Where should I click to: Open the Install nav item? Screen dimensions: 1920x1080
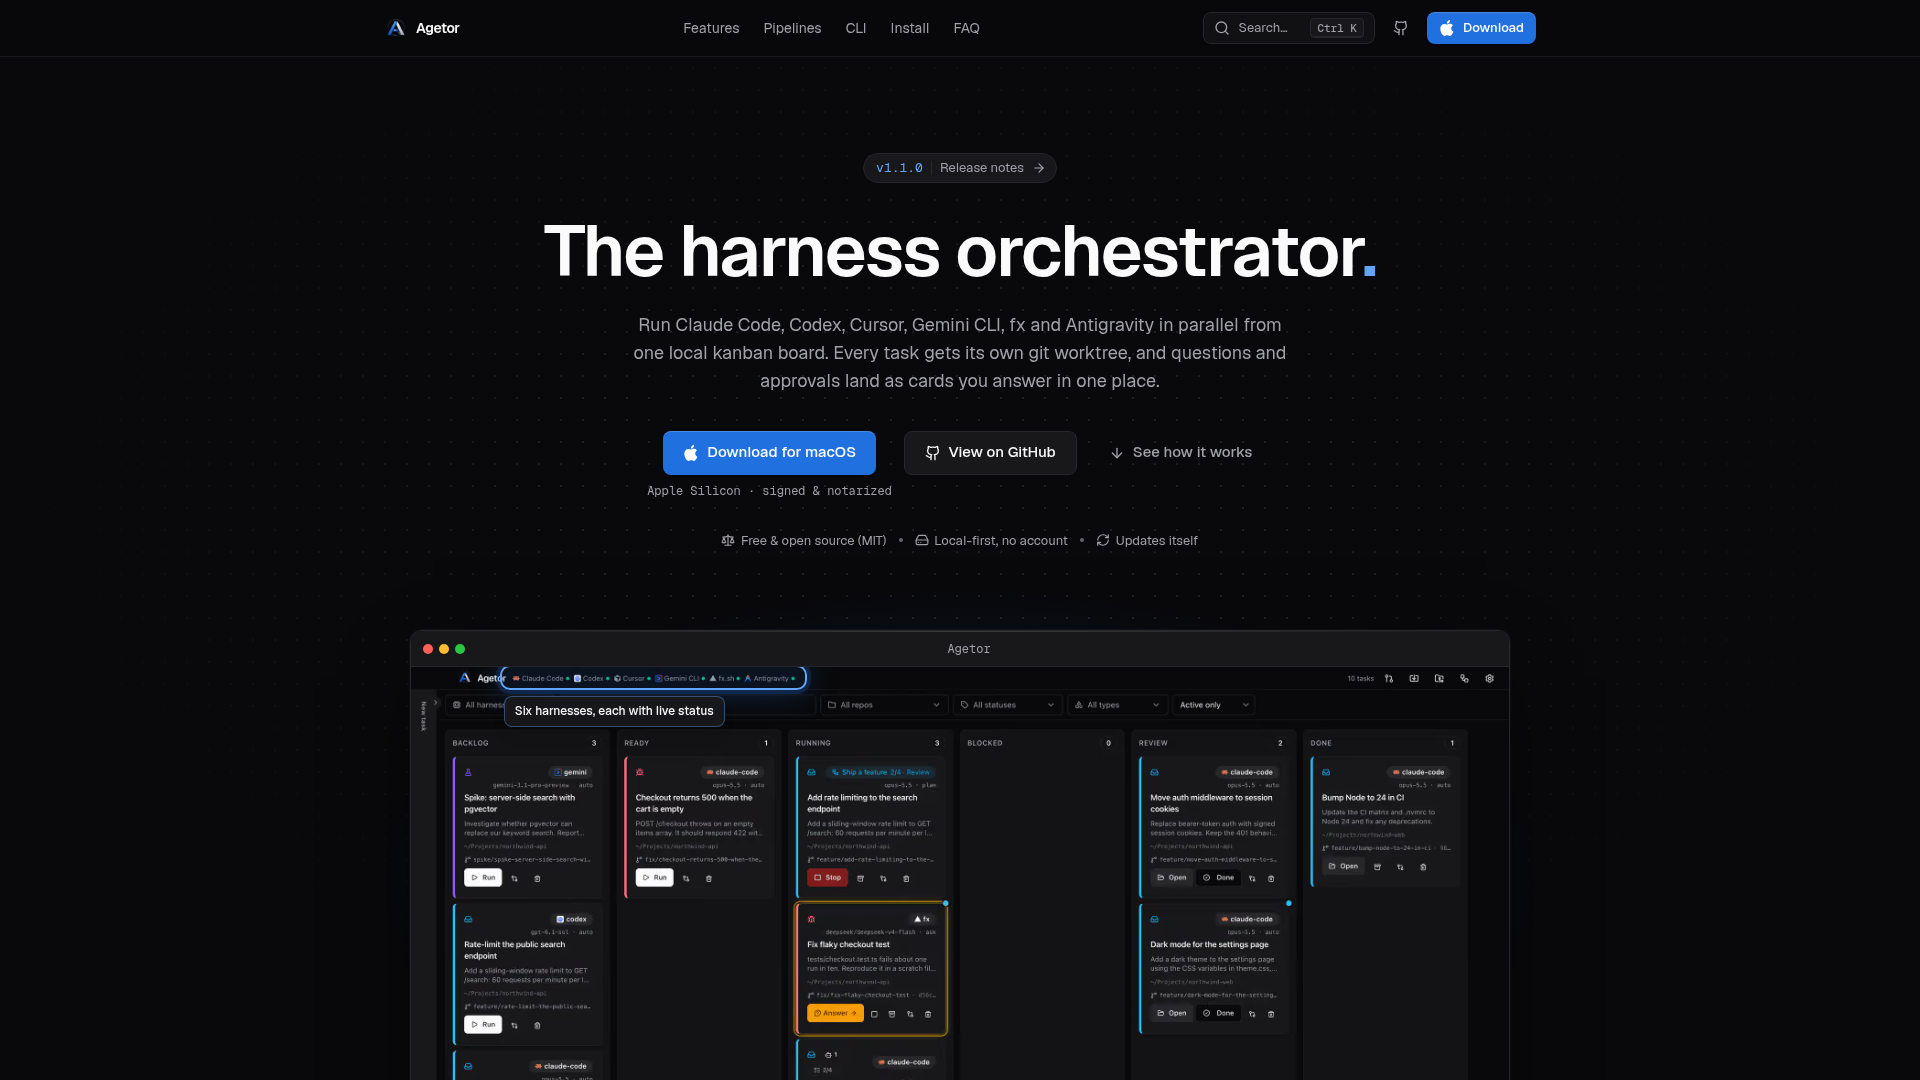click(x=910, y=28)
